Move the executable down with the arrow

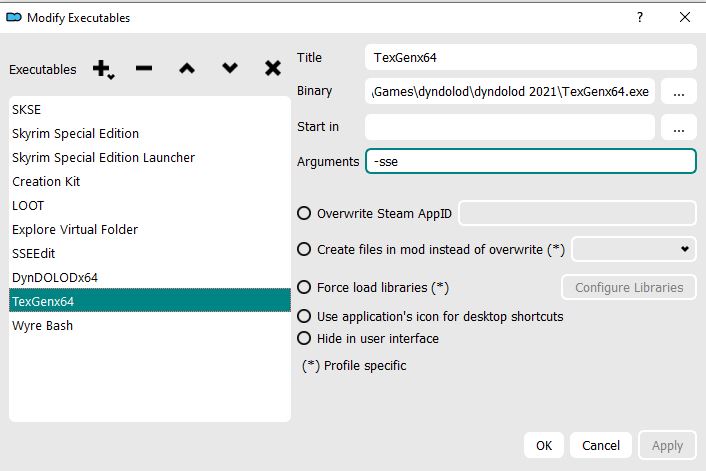[x=230, y=69]
